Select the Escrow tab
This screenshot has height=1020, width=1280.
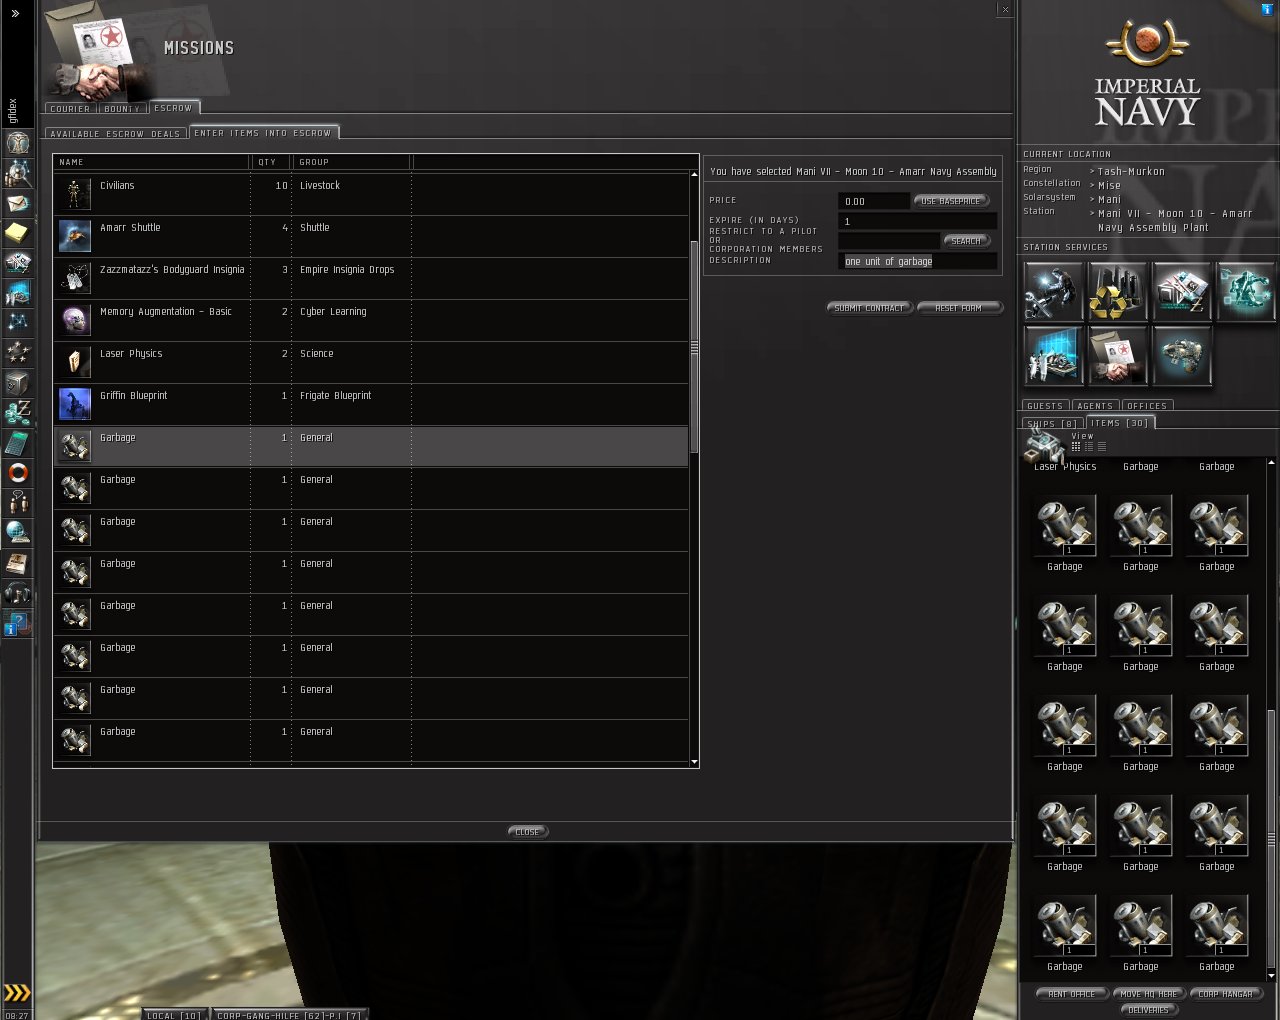click(173, 107)
